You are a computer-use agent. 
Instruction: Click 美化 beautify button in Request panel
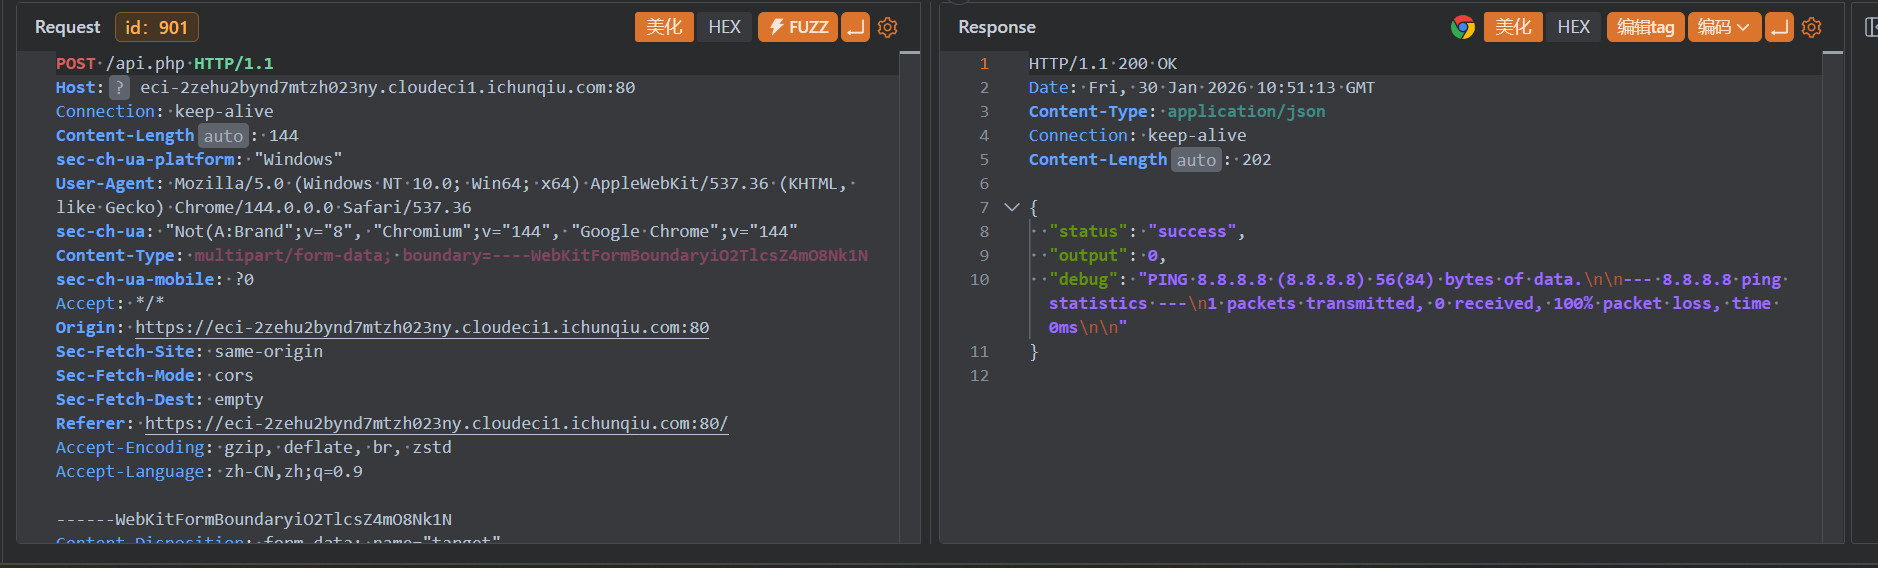coord(664,27)
